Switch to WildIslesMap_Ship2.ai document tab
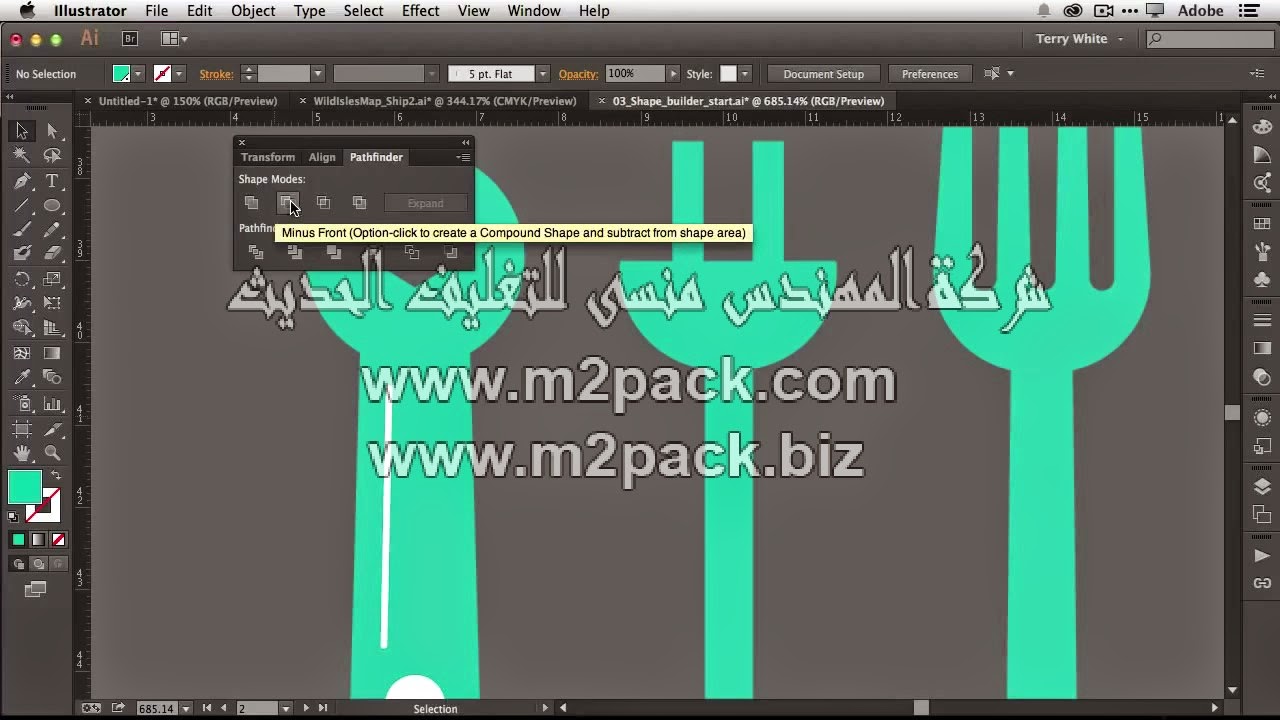This screenshot has width=1280, height=720. (x=444, y=101)
